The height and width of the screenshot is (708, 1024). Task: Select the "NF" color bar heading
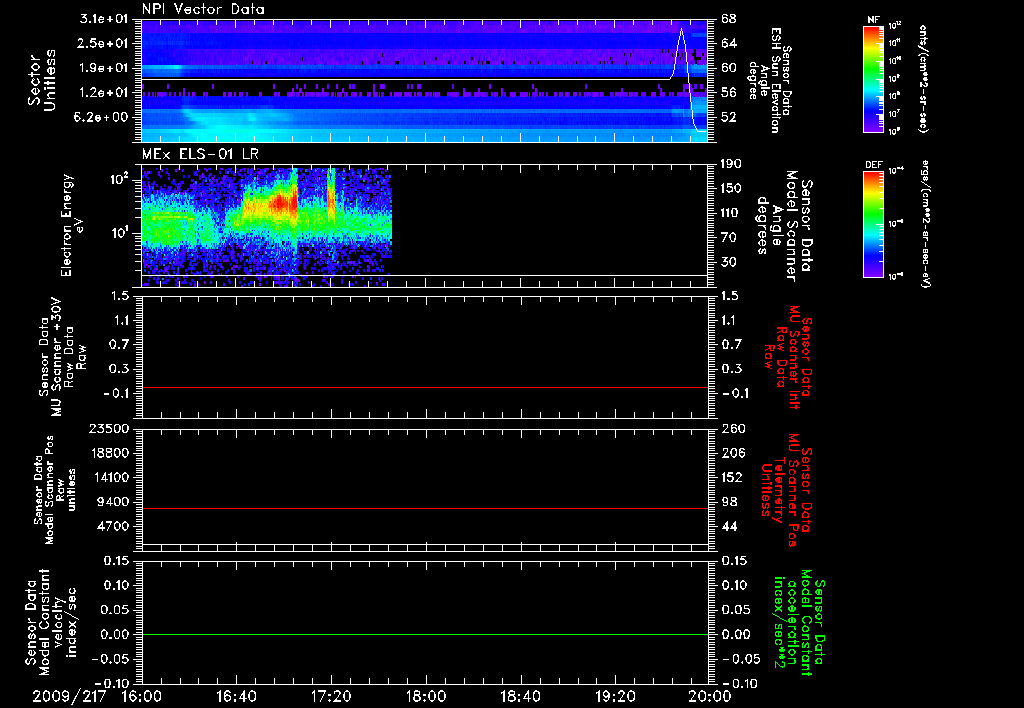(x=874, y=20)
